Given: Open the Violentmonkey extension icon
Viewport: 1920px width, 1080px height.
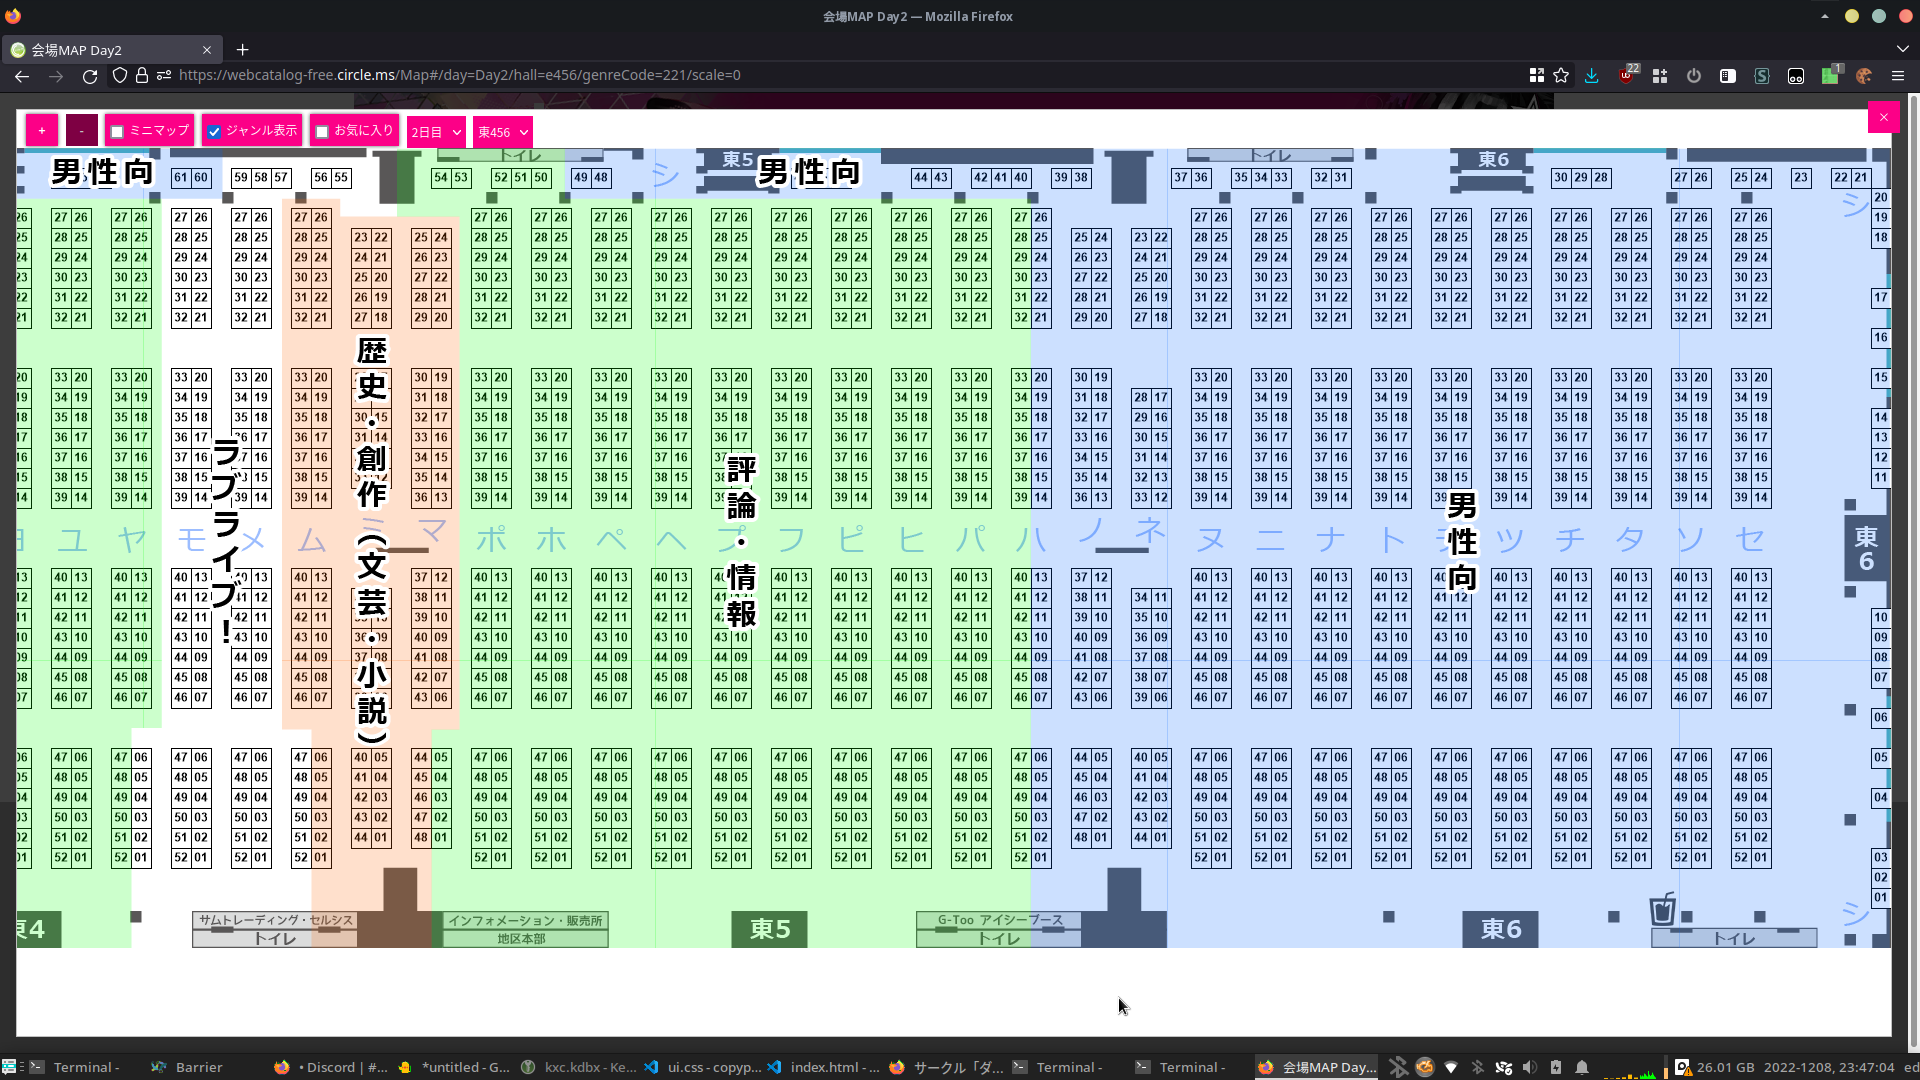Looking at the screenshot, I should click(1796, 76).
